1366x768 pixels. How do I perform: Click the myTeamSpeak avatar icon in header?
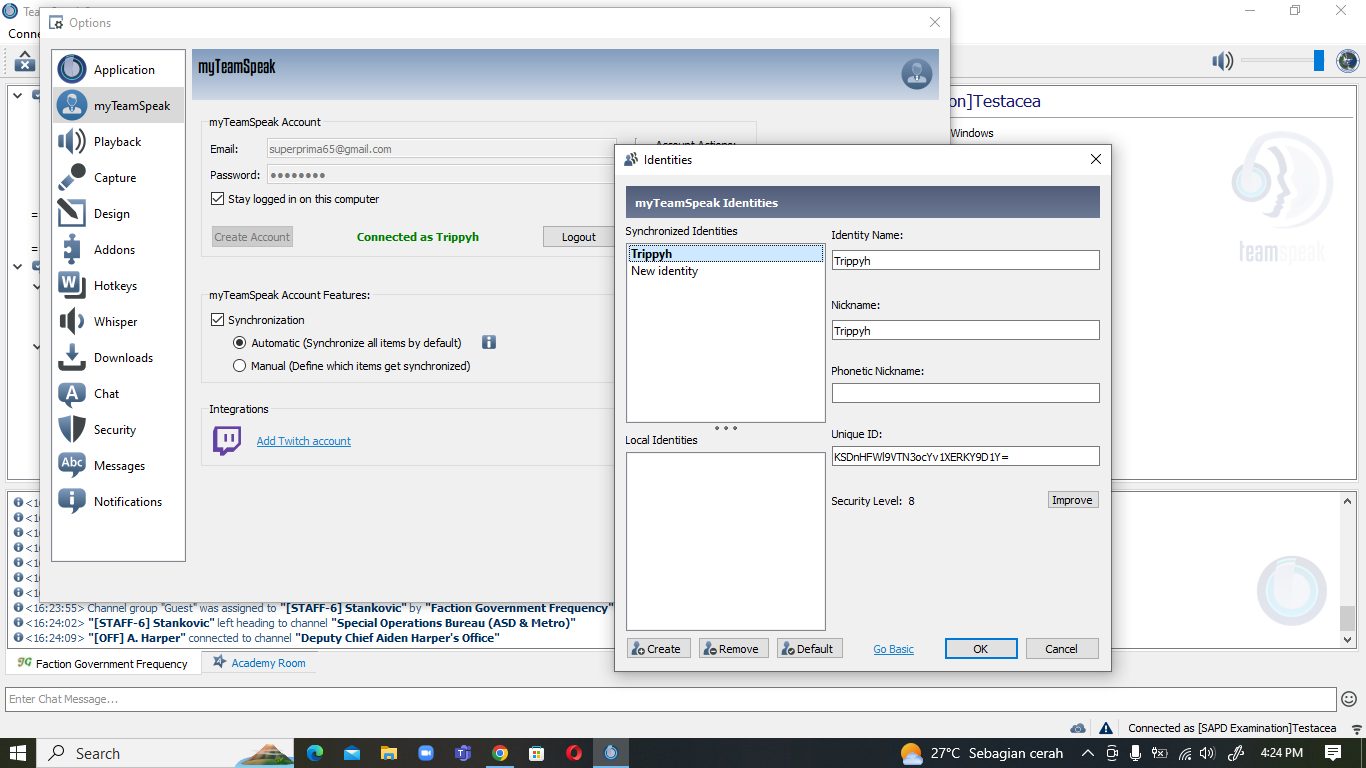point(916,74)
